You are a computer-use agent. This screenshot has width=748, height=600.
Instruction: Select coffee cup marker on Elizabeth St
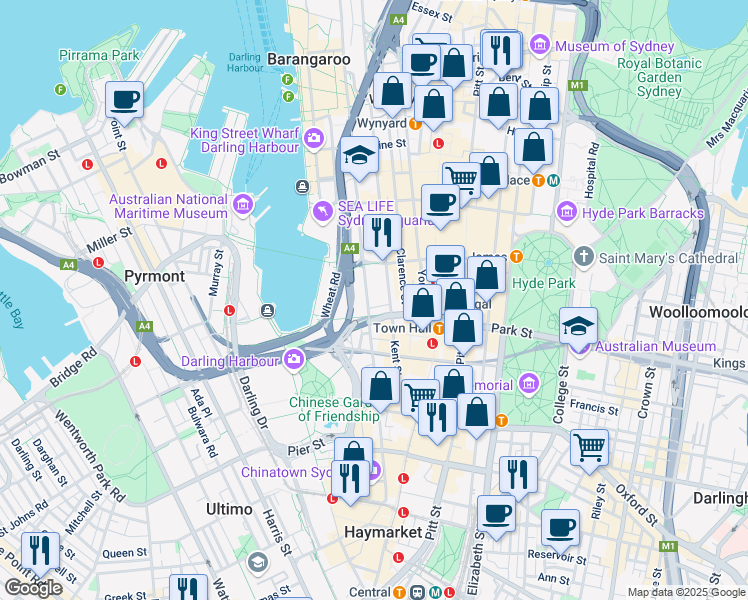pos(497,515)
